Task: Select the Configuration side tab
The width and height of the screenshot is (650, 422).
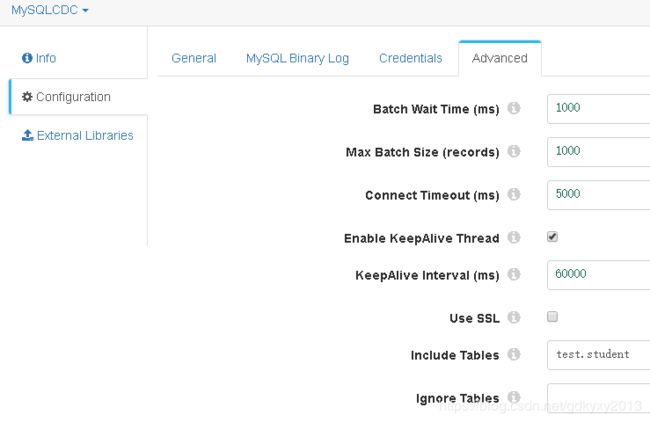Action: [x=78, y=97]
